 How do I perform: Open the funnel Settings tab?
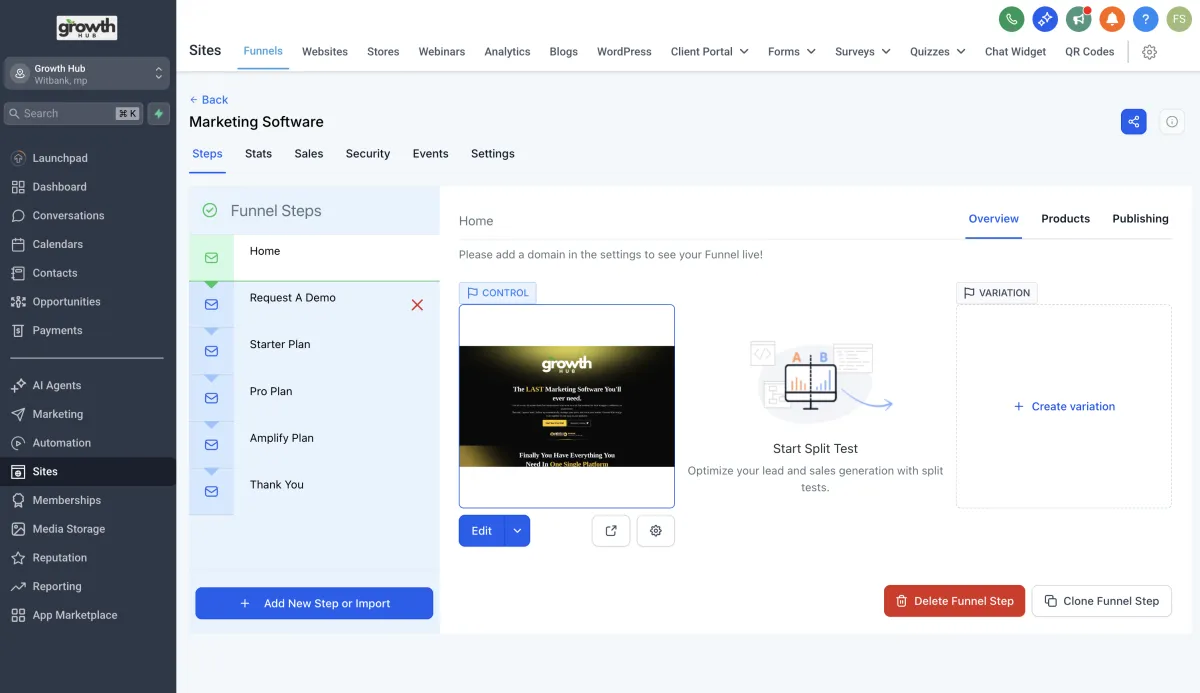(x=493, y=154)
